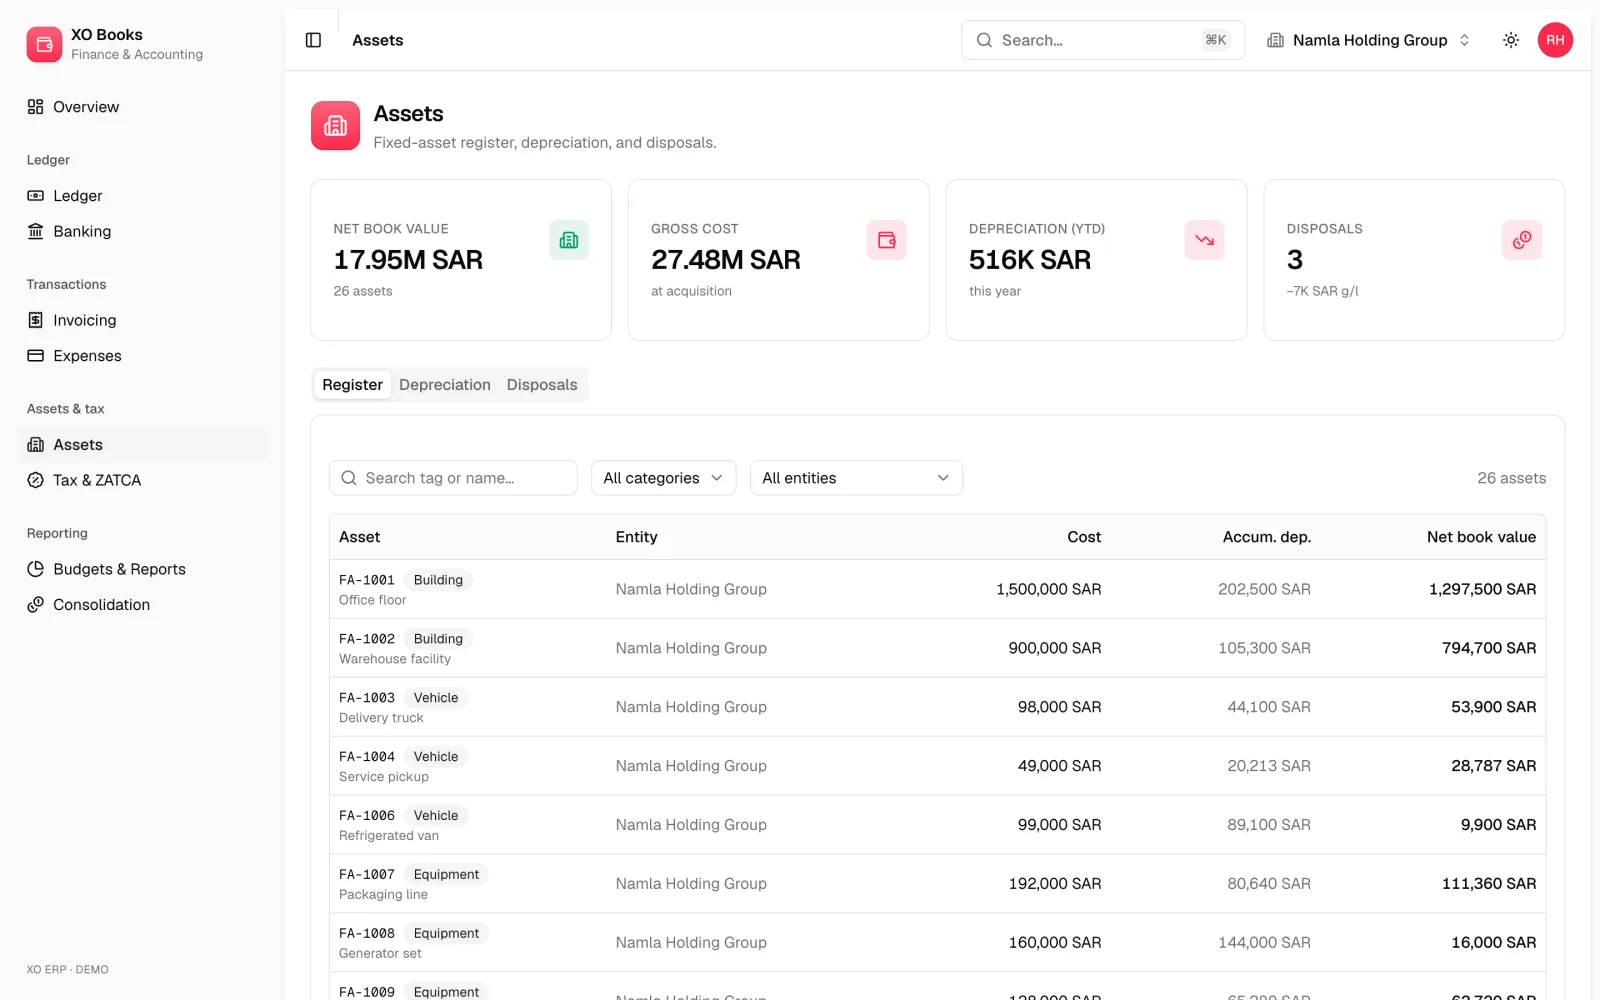
Task: Toggle the sidebar panel icon
Action: [313, 40]
